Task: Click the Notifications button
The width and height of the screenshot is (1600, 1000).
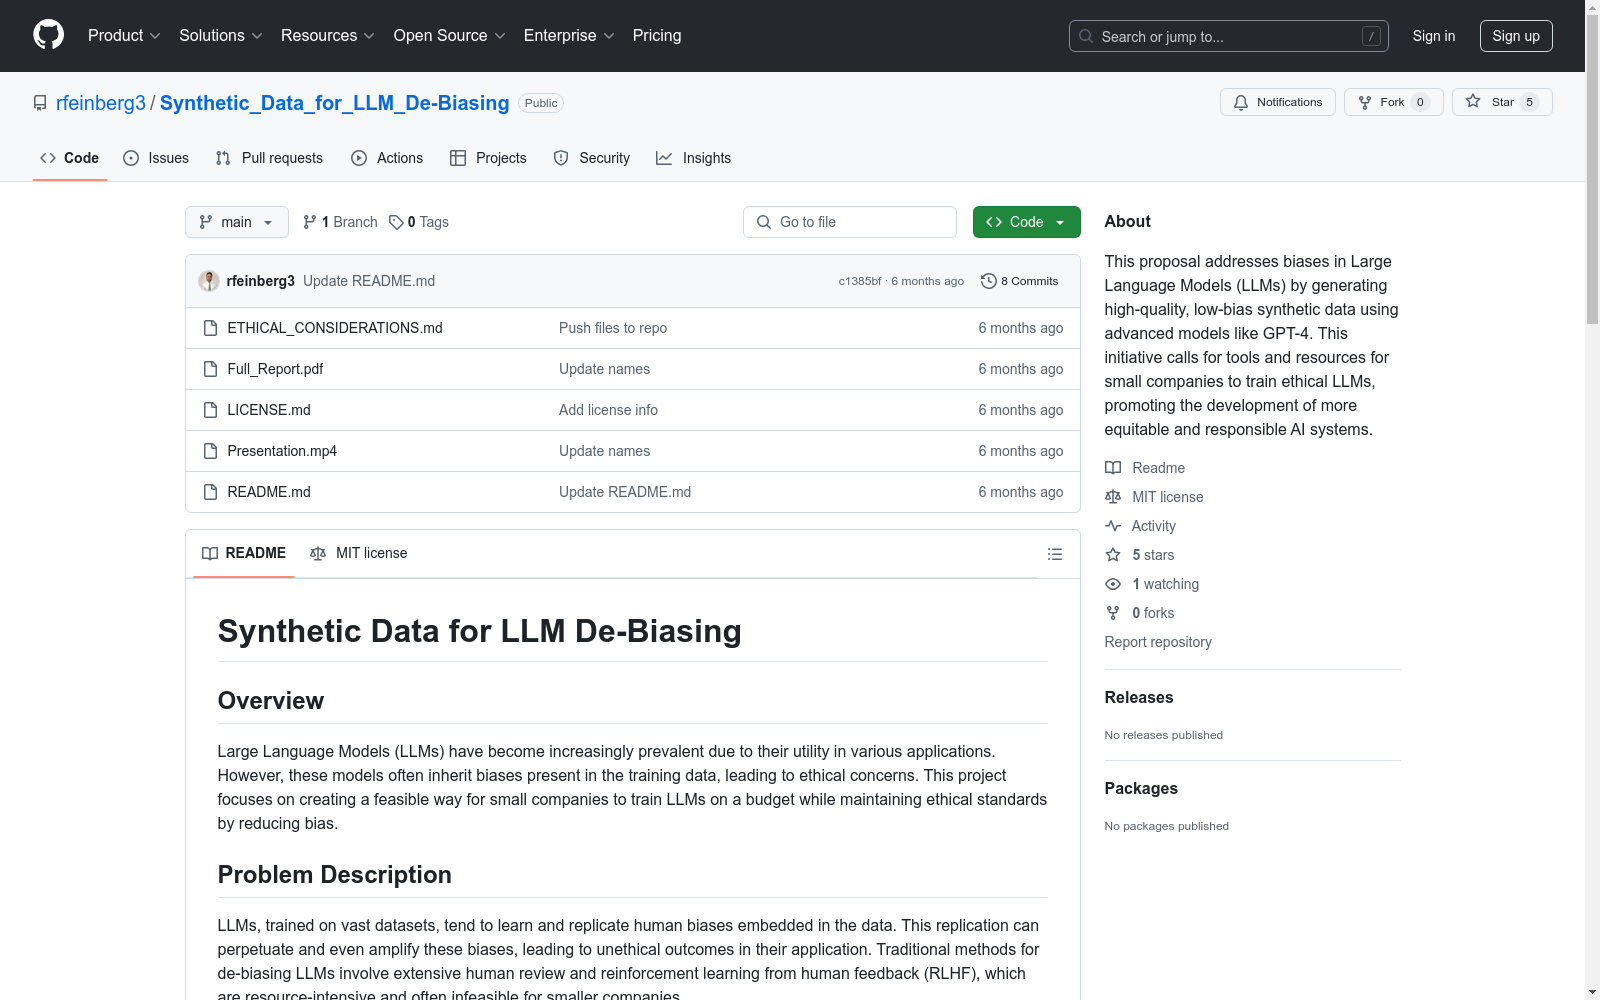Action: 1278,102
